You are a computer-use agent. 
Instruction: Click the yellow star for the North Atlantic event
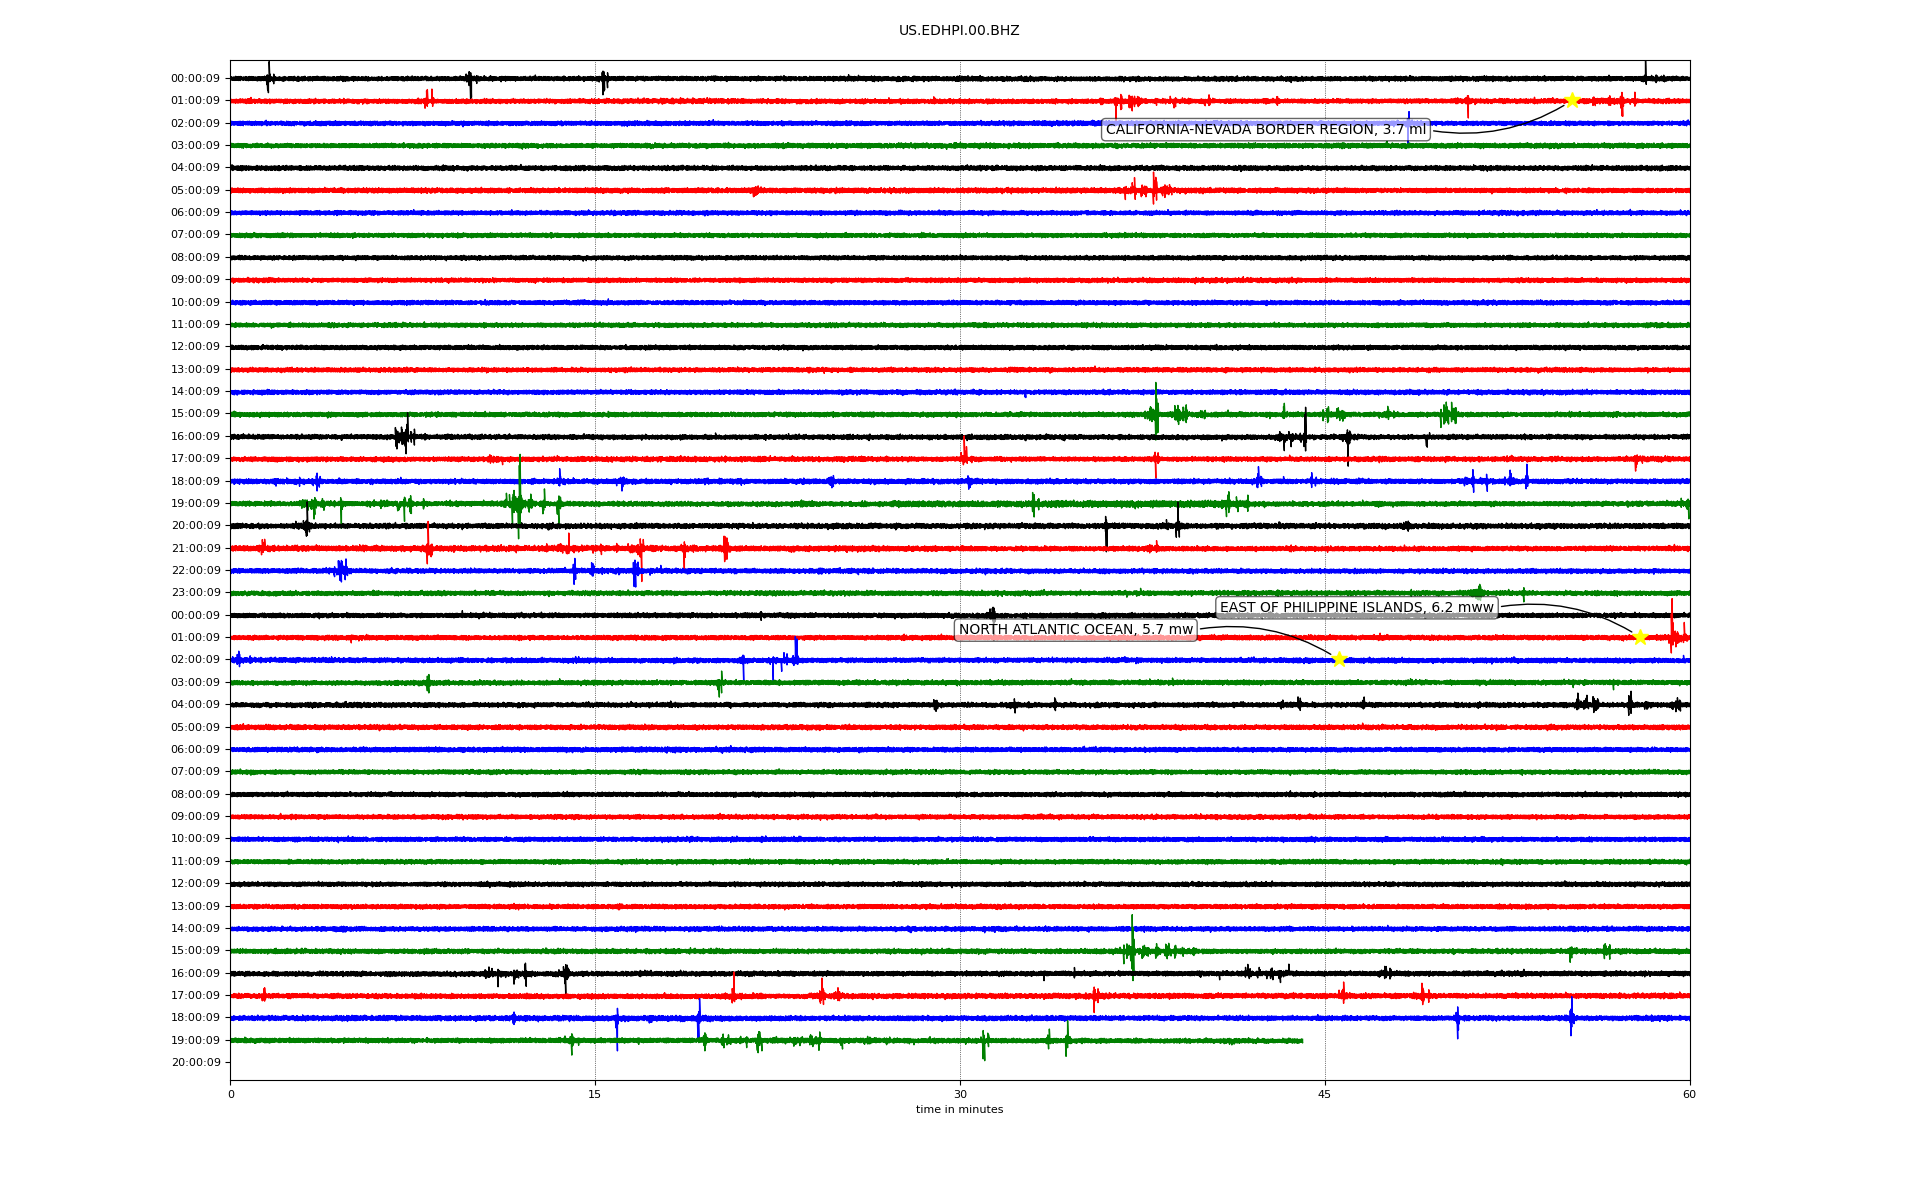click(x=1339, y=659)
